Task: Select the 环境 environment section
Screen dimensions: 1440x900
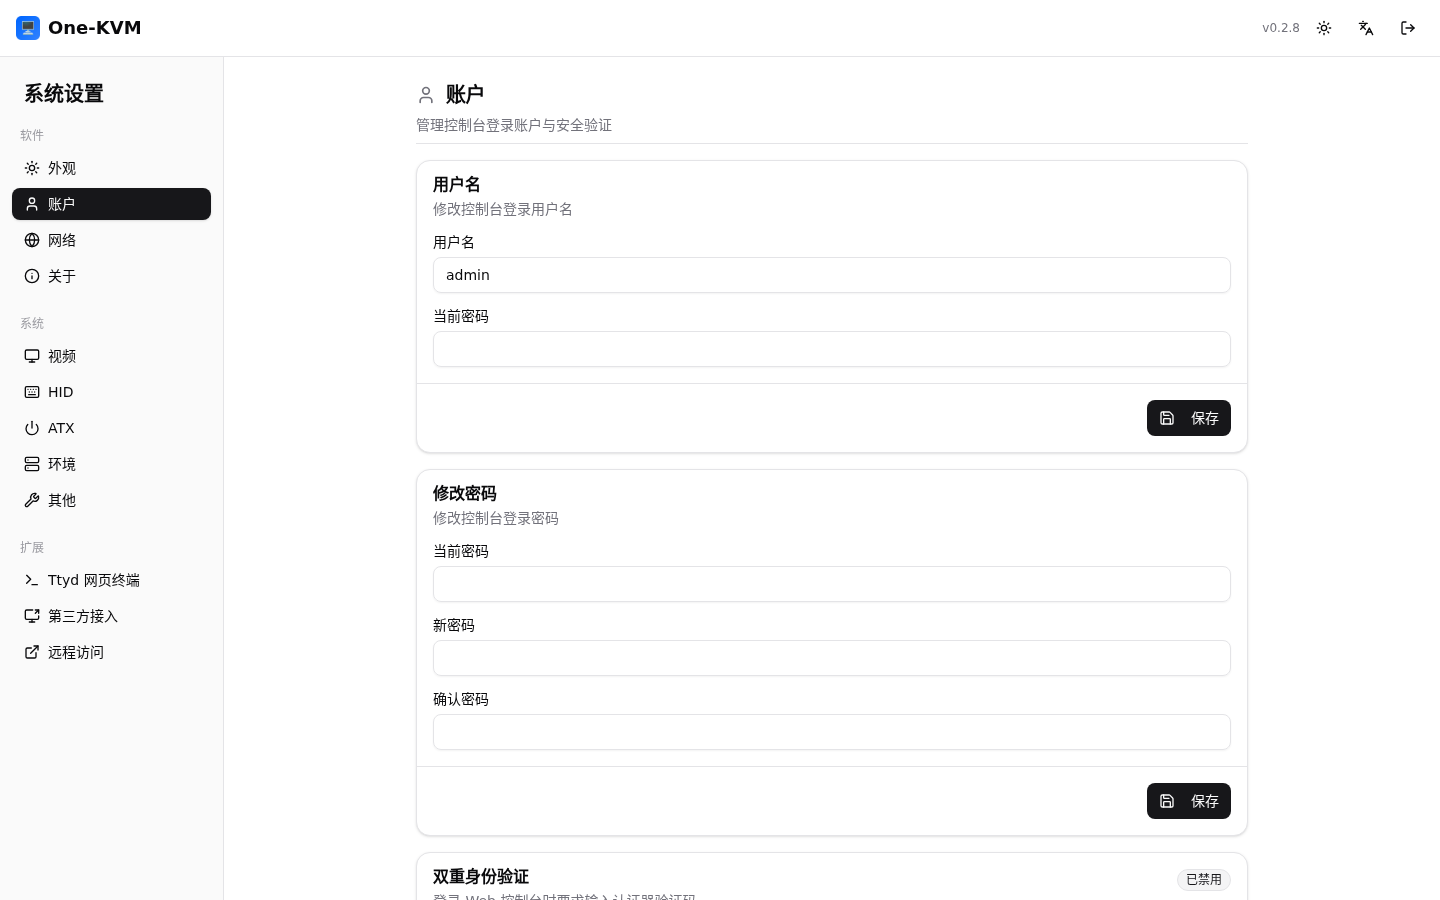Action: (x=111, y=464)
